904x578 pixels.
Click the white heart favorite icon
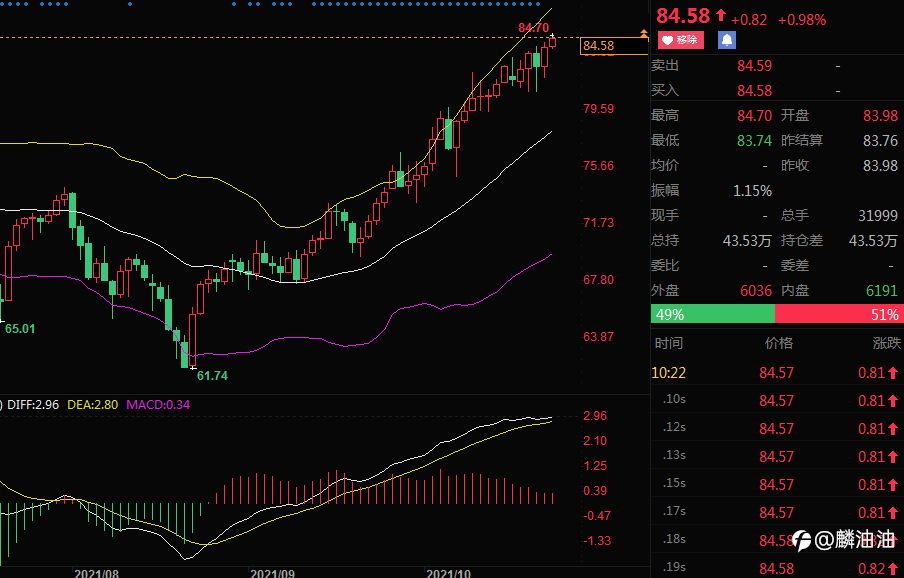[x=667, y=40]
